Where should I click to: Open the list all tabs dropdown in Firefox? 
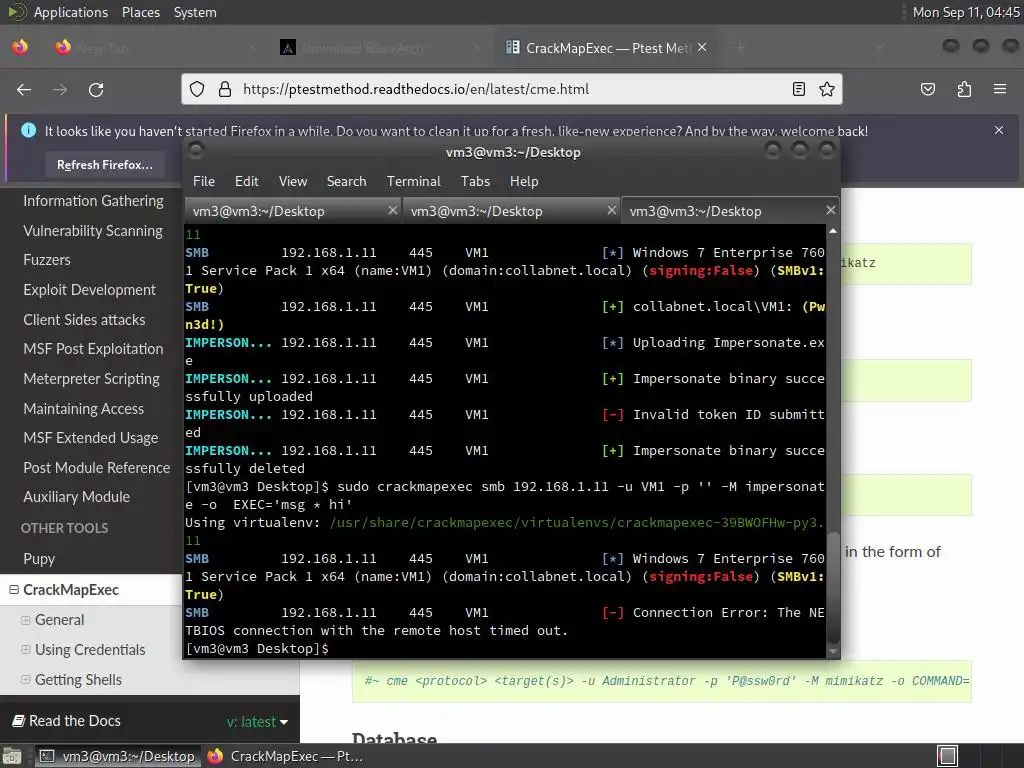[878, 48]
